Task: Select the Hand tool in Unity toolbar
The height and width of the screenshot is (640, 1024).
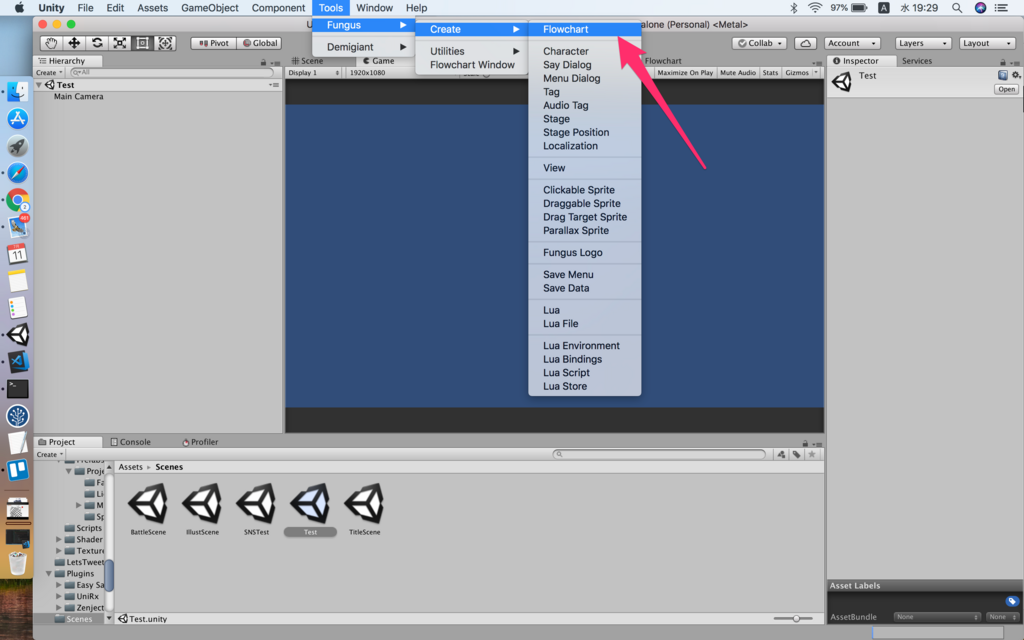Action: click(x=51, y=43)
